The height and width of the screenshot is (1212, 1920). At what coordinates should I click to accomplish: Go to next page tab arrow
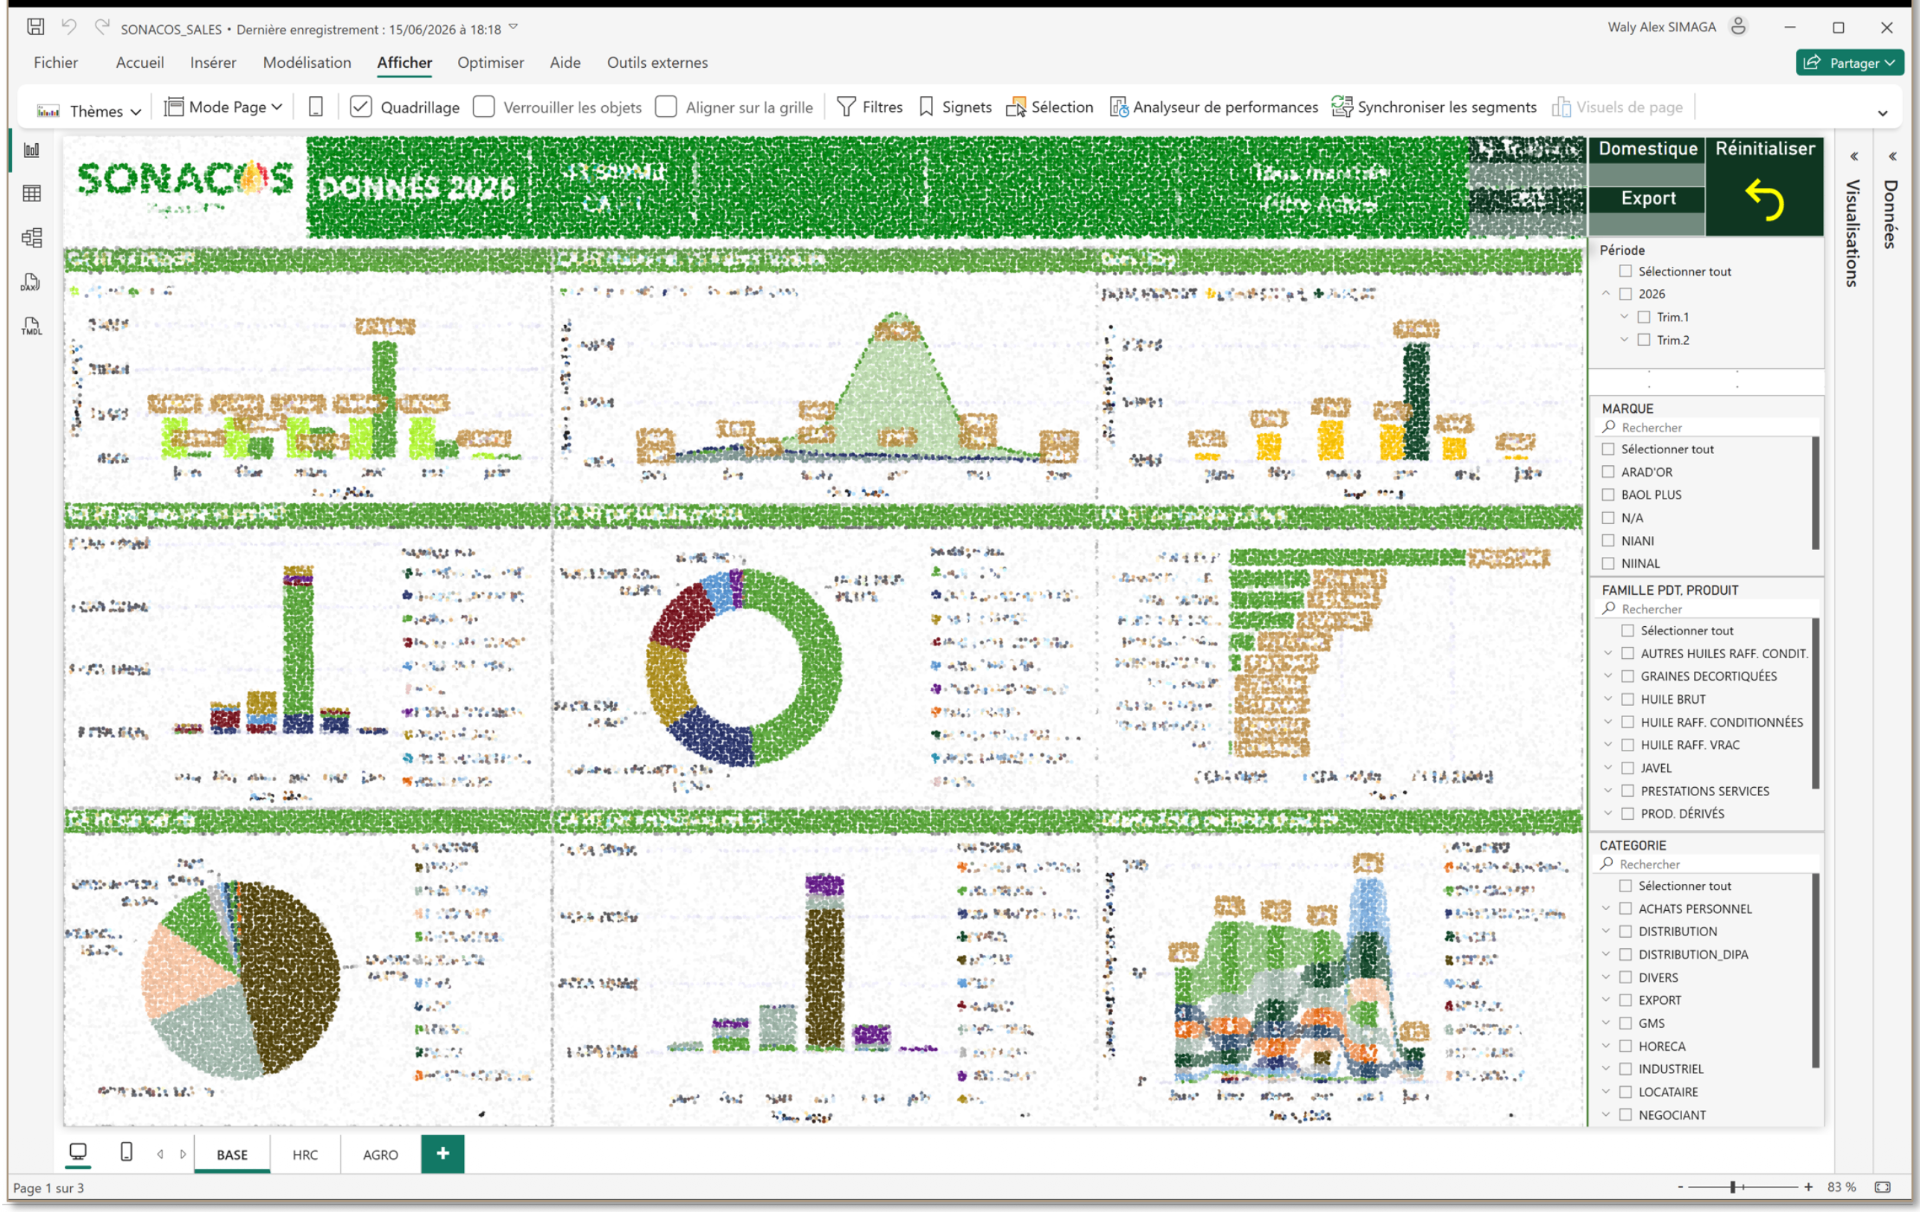183,1154
